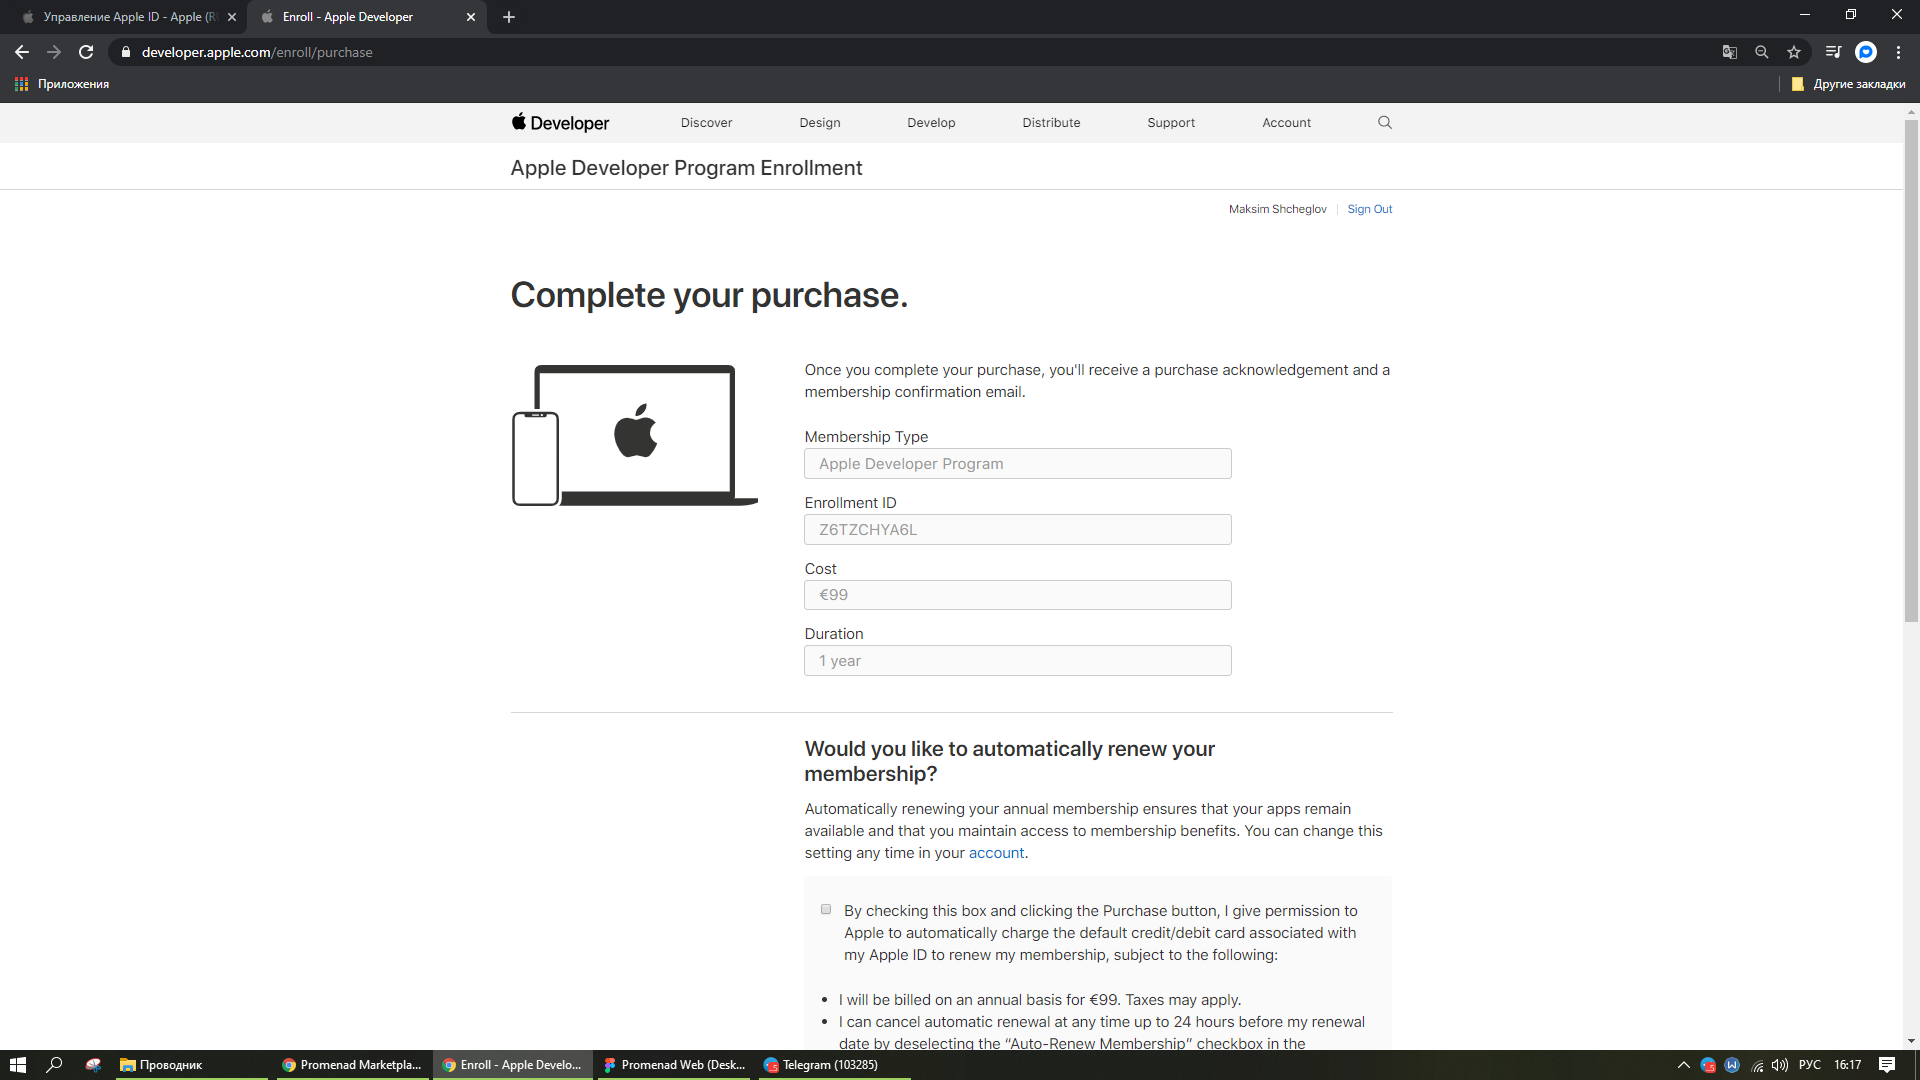Screen dimensions: 1920x1080
Task: Click the taskbar clock 16:17
Action: point(1848,1065)
